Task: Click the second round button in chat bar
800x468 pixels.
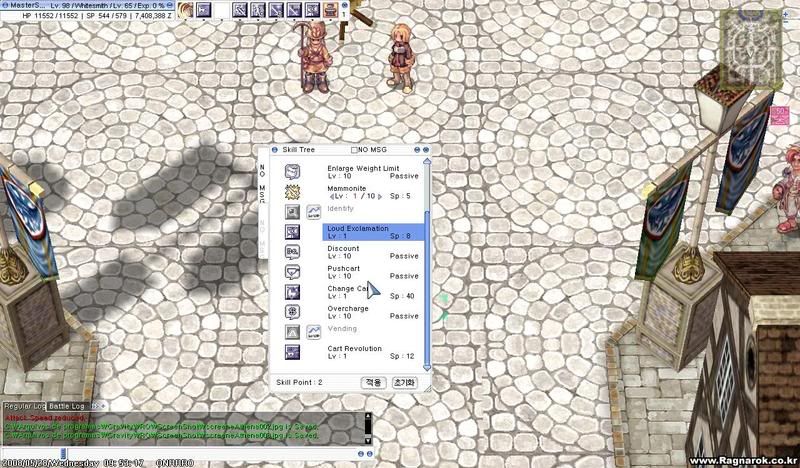Action: tap(370, 454)
